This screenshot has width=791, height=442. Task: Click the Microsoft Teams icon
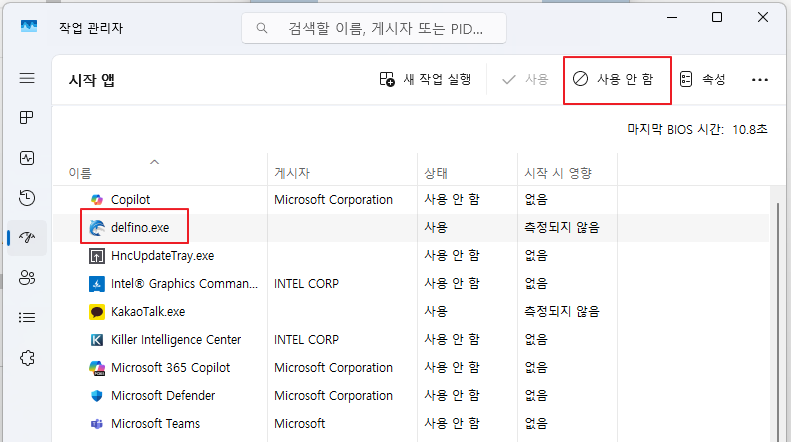point(96,424)
